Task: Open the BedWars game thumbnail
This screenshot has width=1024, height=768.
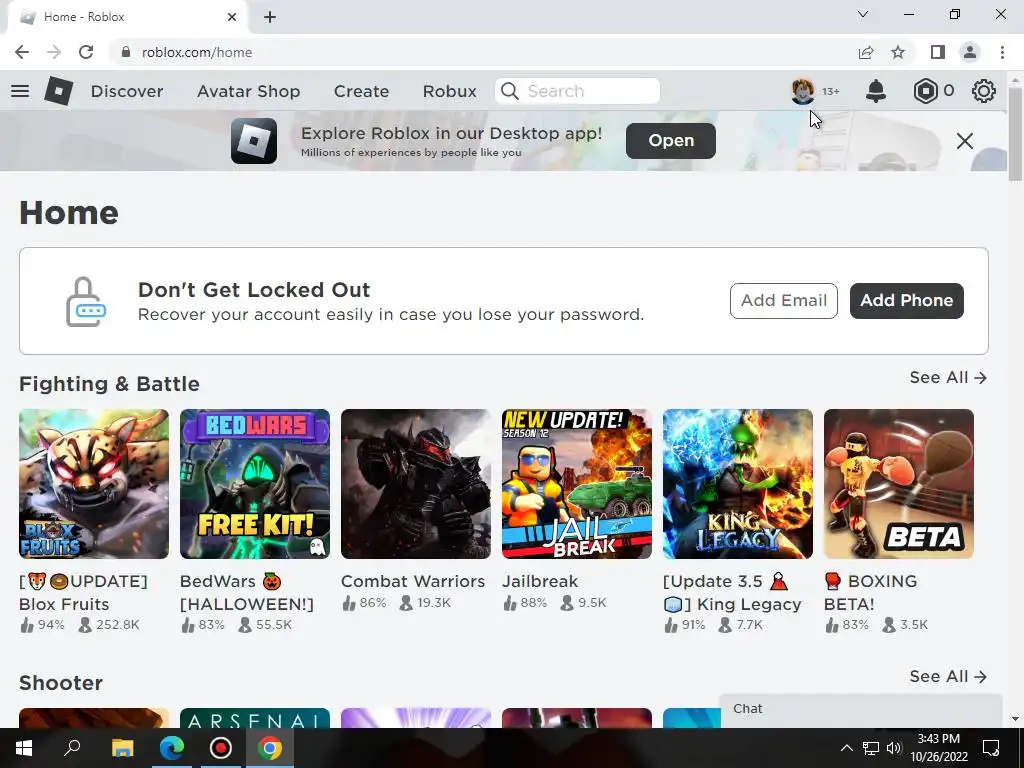Action: [255, 484]
